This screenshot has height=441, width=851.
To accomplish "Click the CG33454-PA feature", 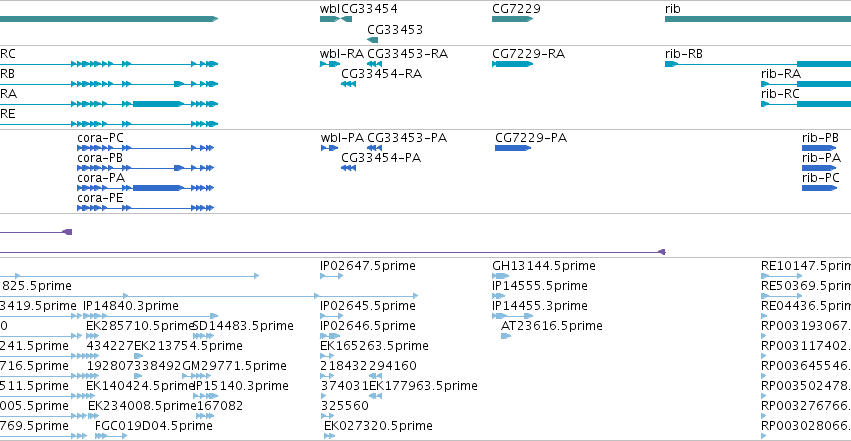I will (x=348, y=168).
